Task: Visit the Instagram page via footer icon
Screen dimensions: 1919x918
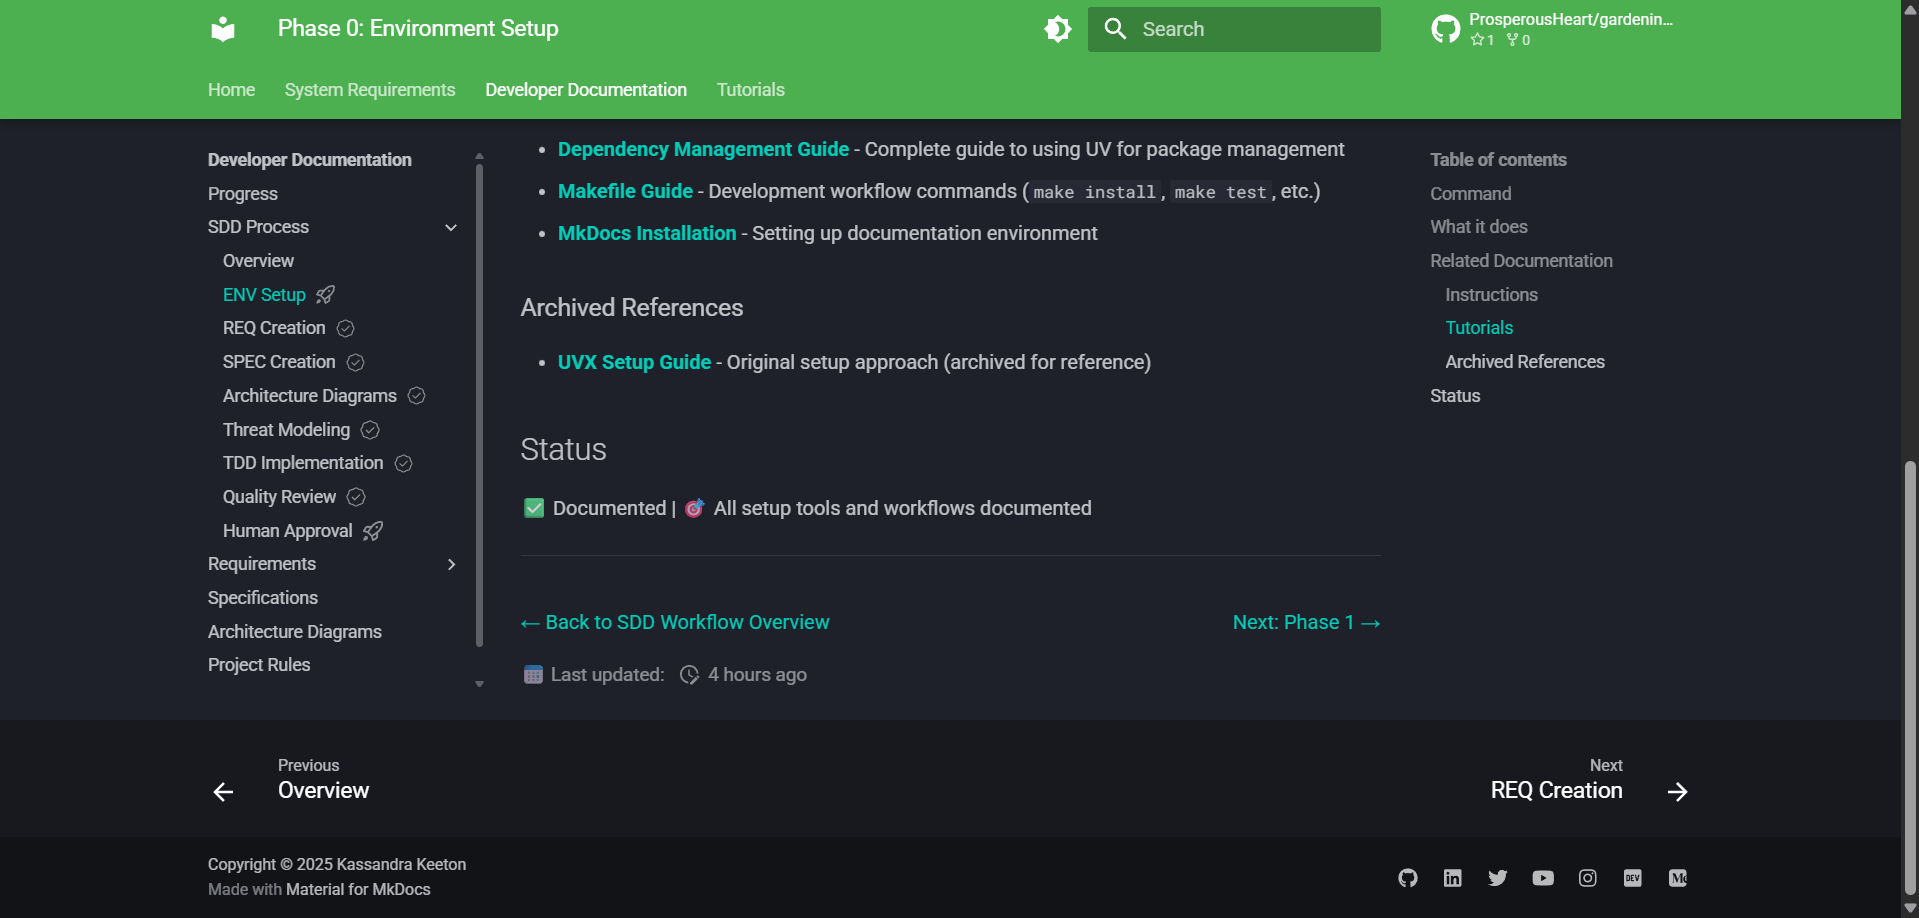Action: [x=1587, y=877]
